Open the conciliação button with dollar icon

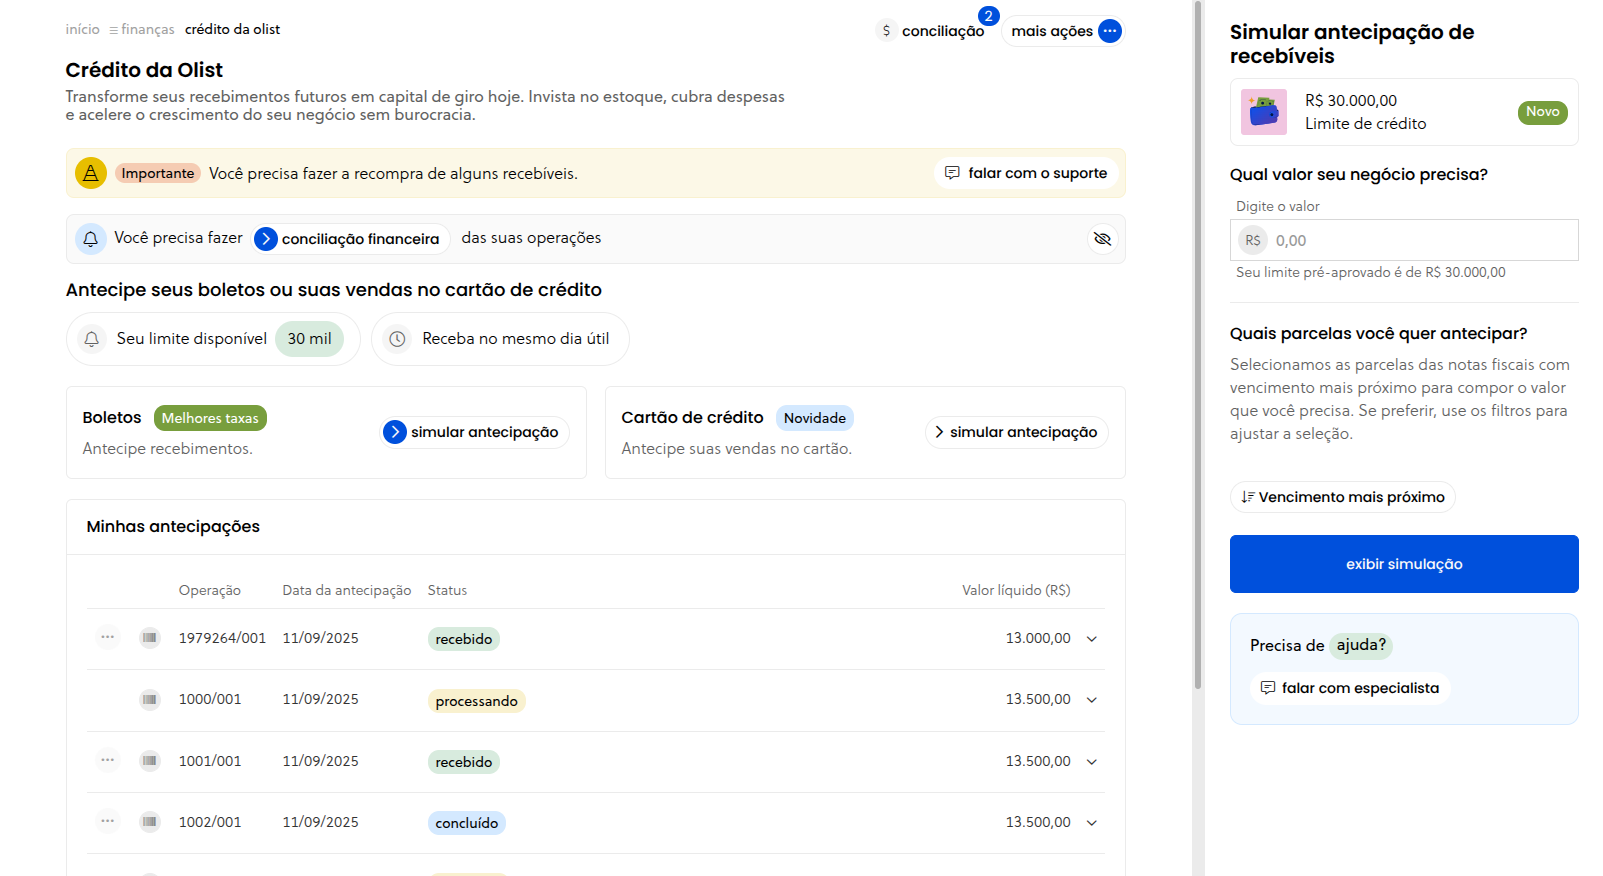coord(932,31)
